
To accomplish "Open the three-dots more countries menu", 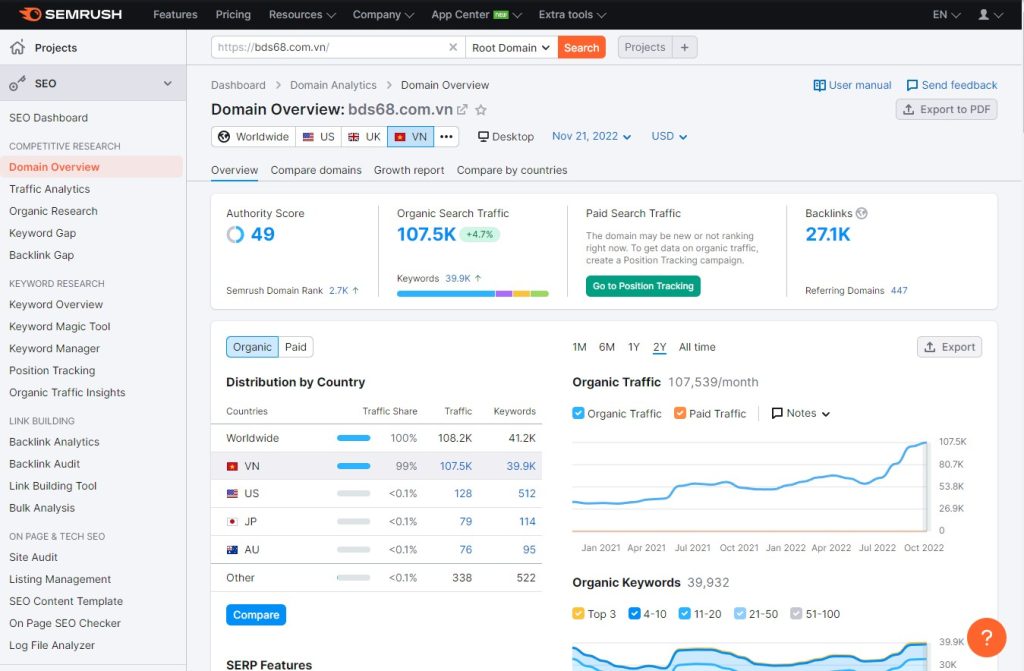I will (x=446, y=137).
